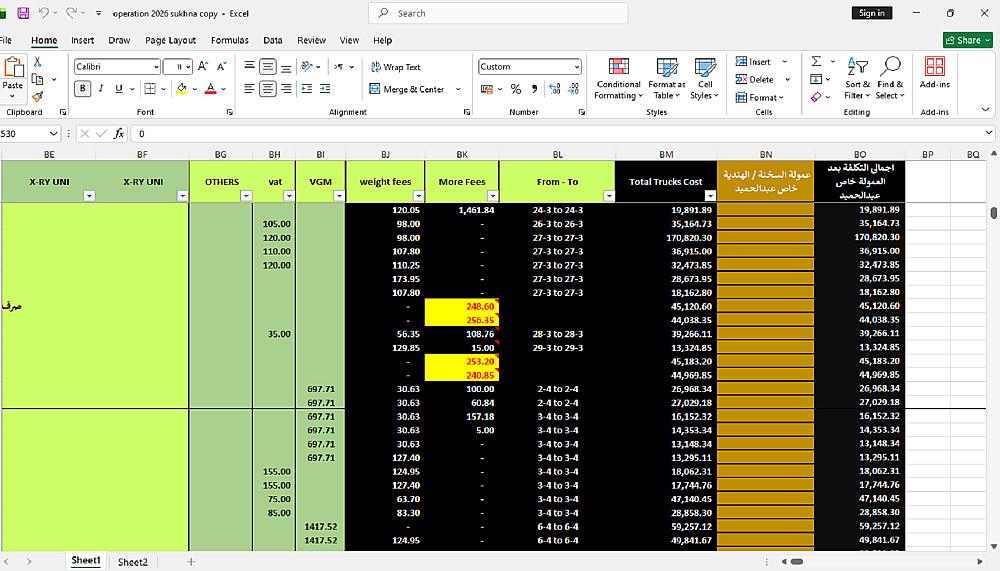Click the yellow Fill Color swatch
The width and height of the screenshot is (1000, 571).
181,89
